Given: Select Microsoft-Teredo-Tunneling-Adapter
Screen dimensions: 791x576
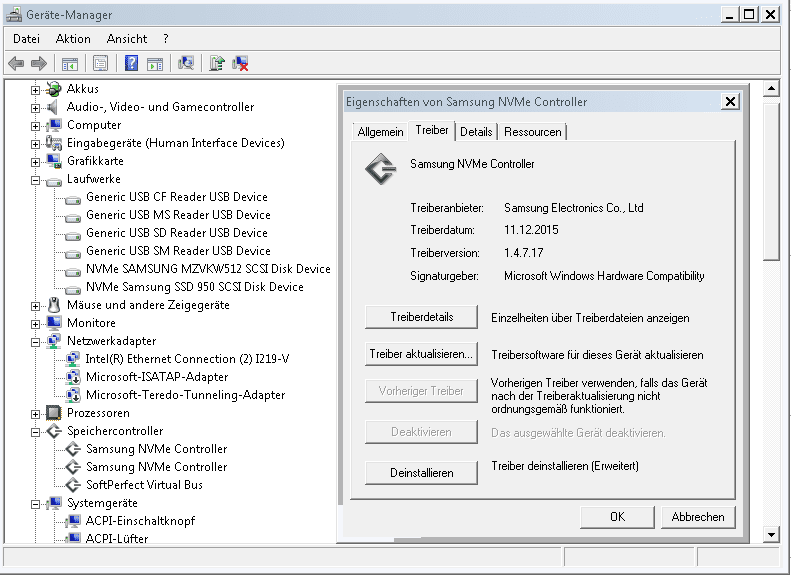Looking at the screenshot, I should [185, 395].
